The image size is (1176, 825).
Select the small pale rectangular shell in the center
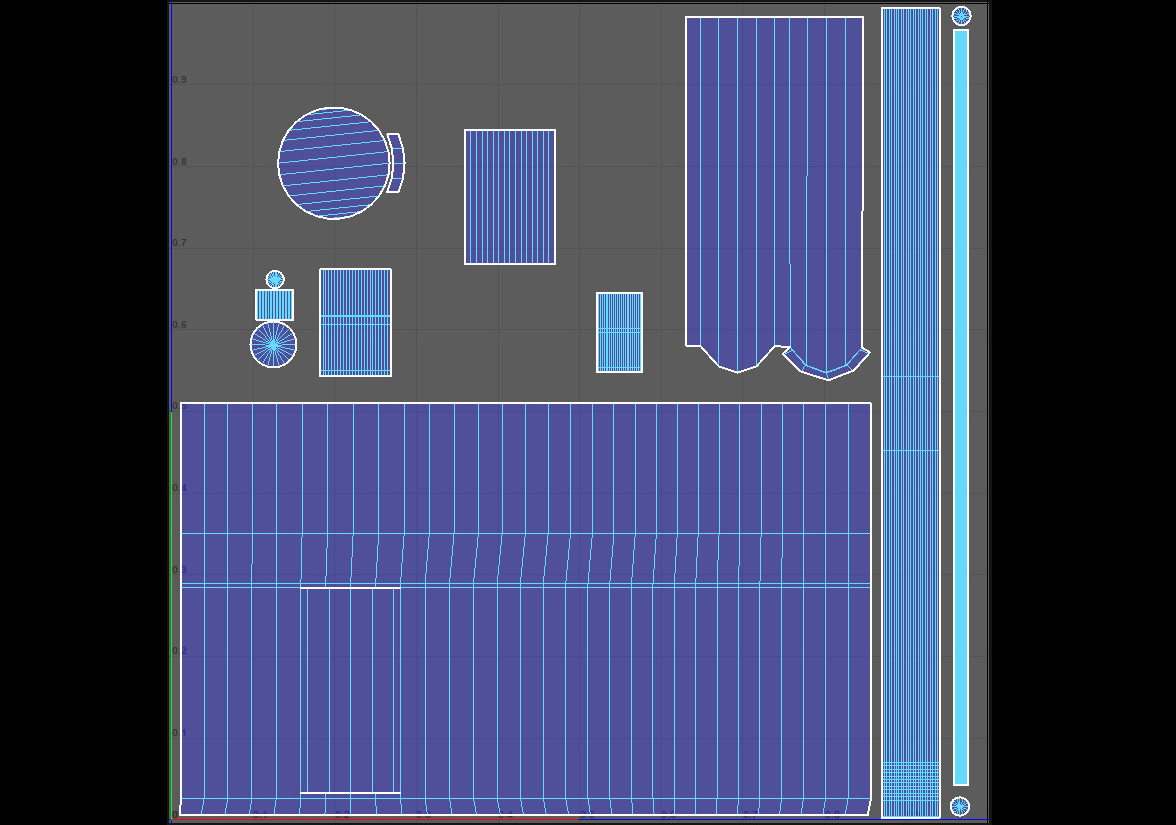click(619, 332)
